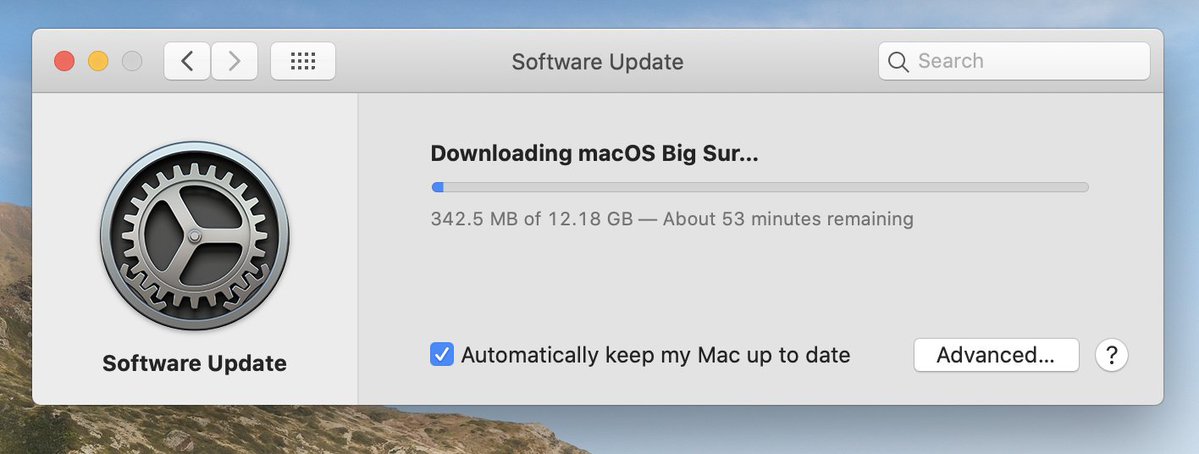Open help with the question mark button

coord(1112,355)
